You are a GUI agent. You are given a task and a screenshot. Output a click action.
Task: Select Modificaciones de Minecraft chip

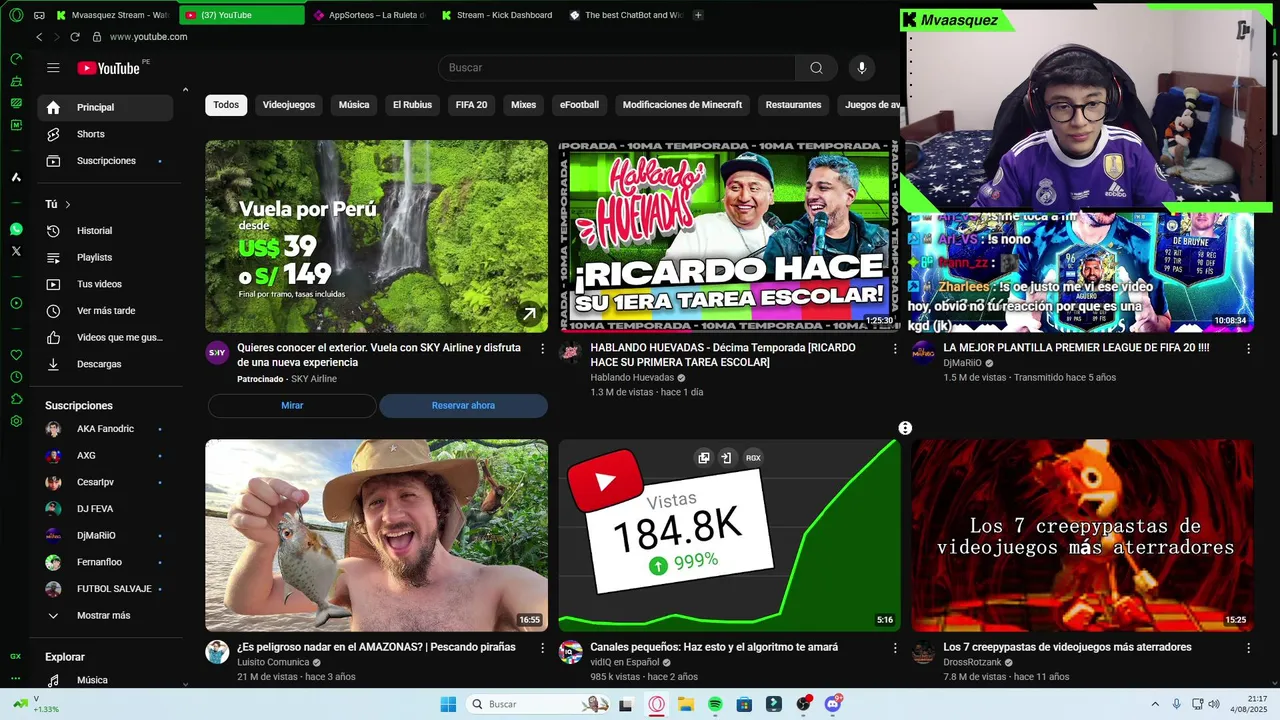point(682,105)
